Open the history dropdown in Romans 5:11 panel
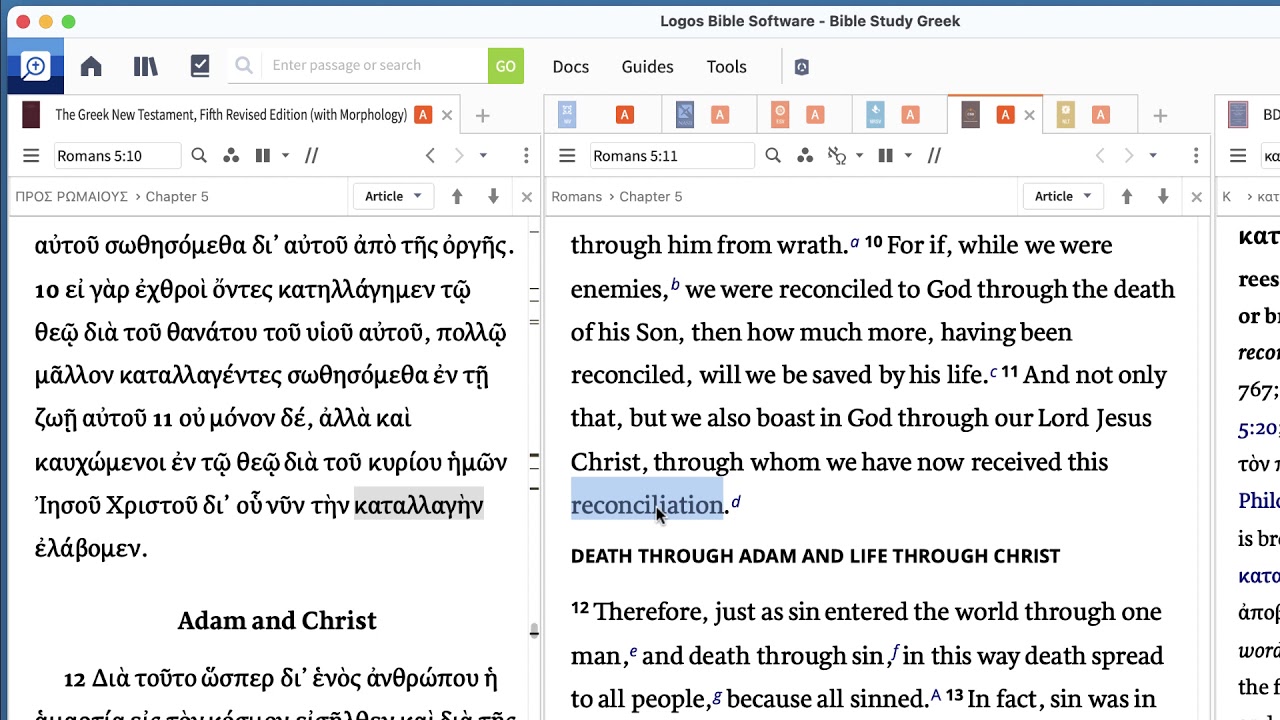The height and width of the screenshot is (720, 1280). pyautogui.click(x=1153, y=156)
